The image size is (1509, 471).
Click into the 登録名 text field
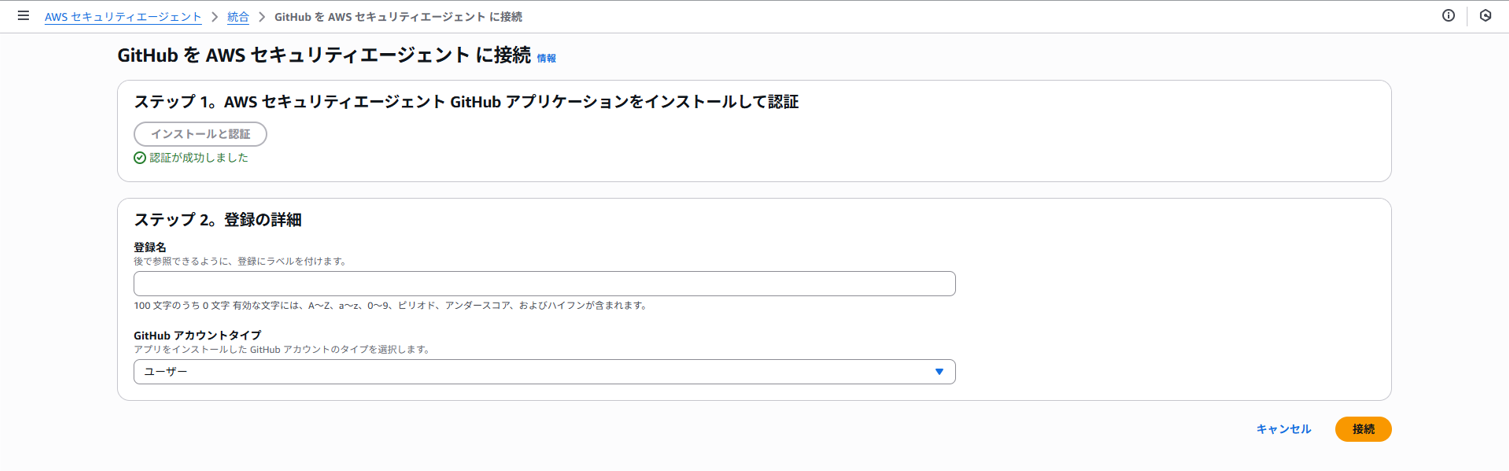click(544, 284)
